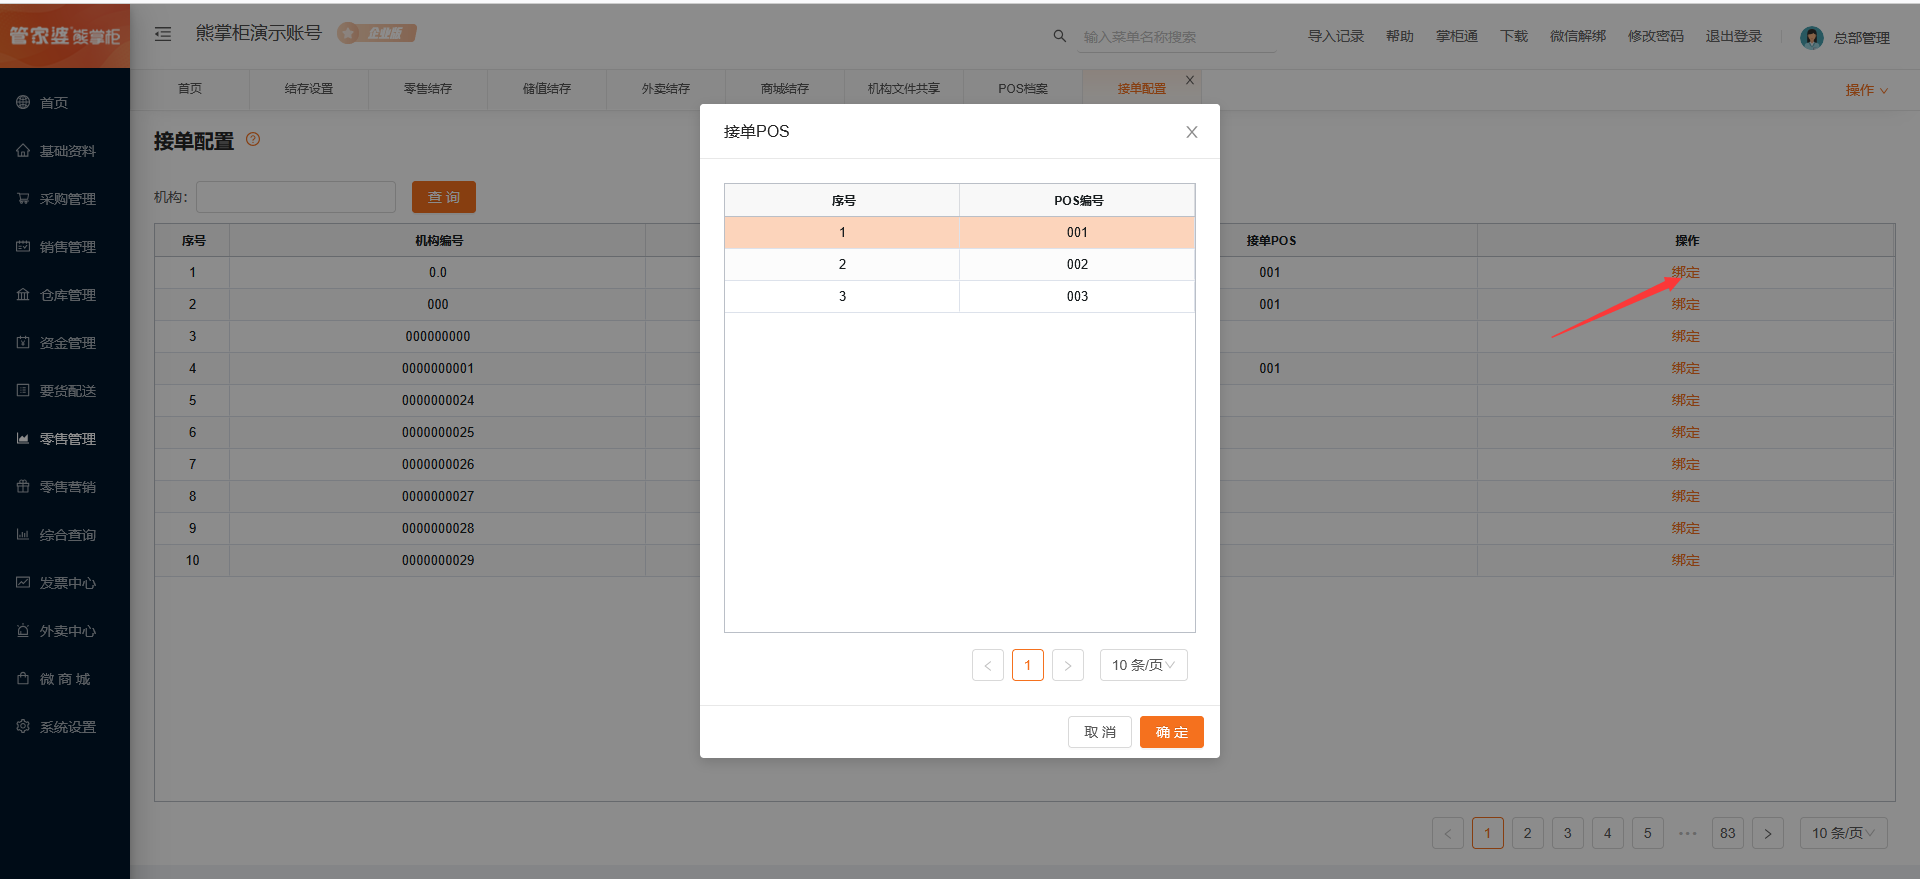Click the 基础资料 home icon in sidebar
Screen dimensions: 1920x879
click(23, 150)
